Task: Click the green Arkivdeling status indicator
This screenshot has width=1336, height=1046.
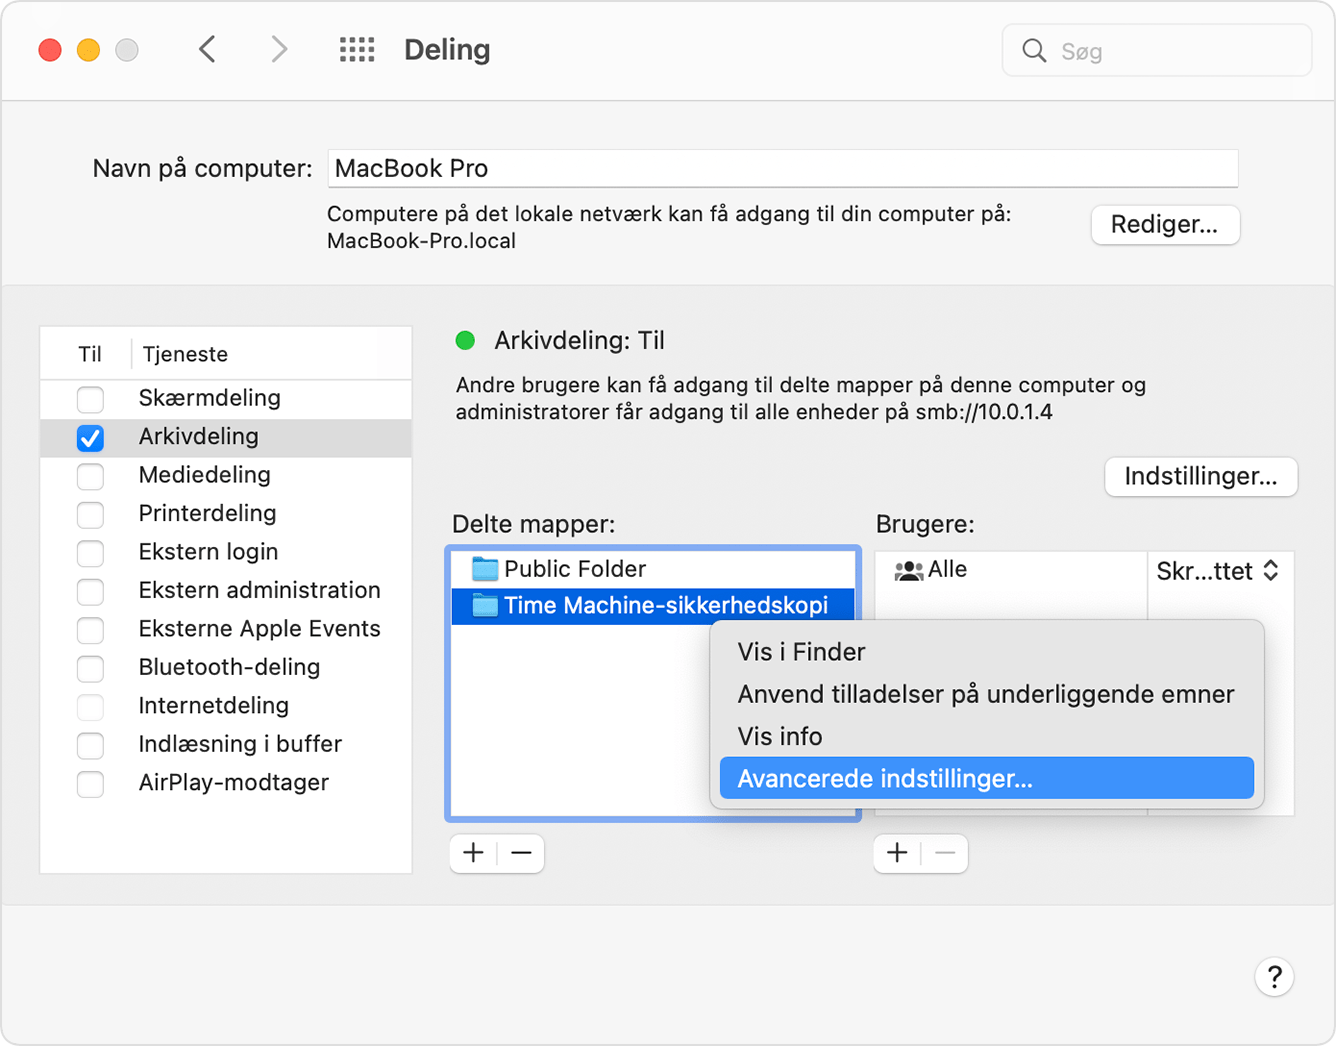Action: pos(465,341)
